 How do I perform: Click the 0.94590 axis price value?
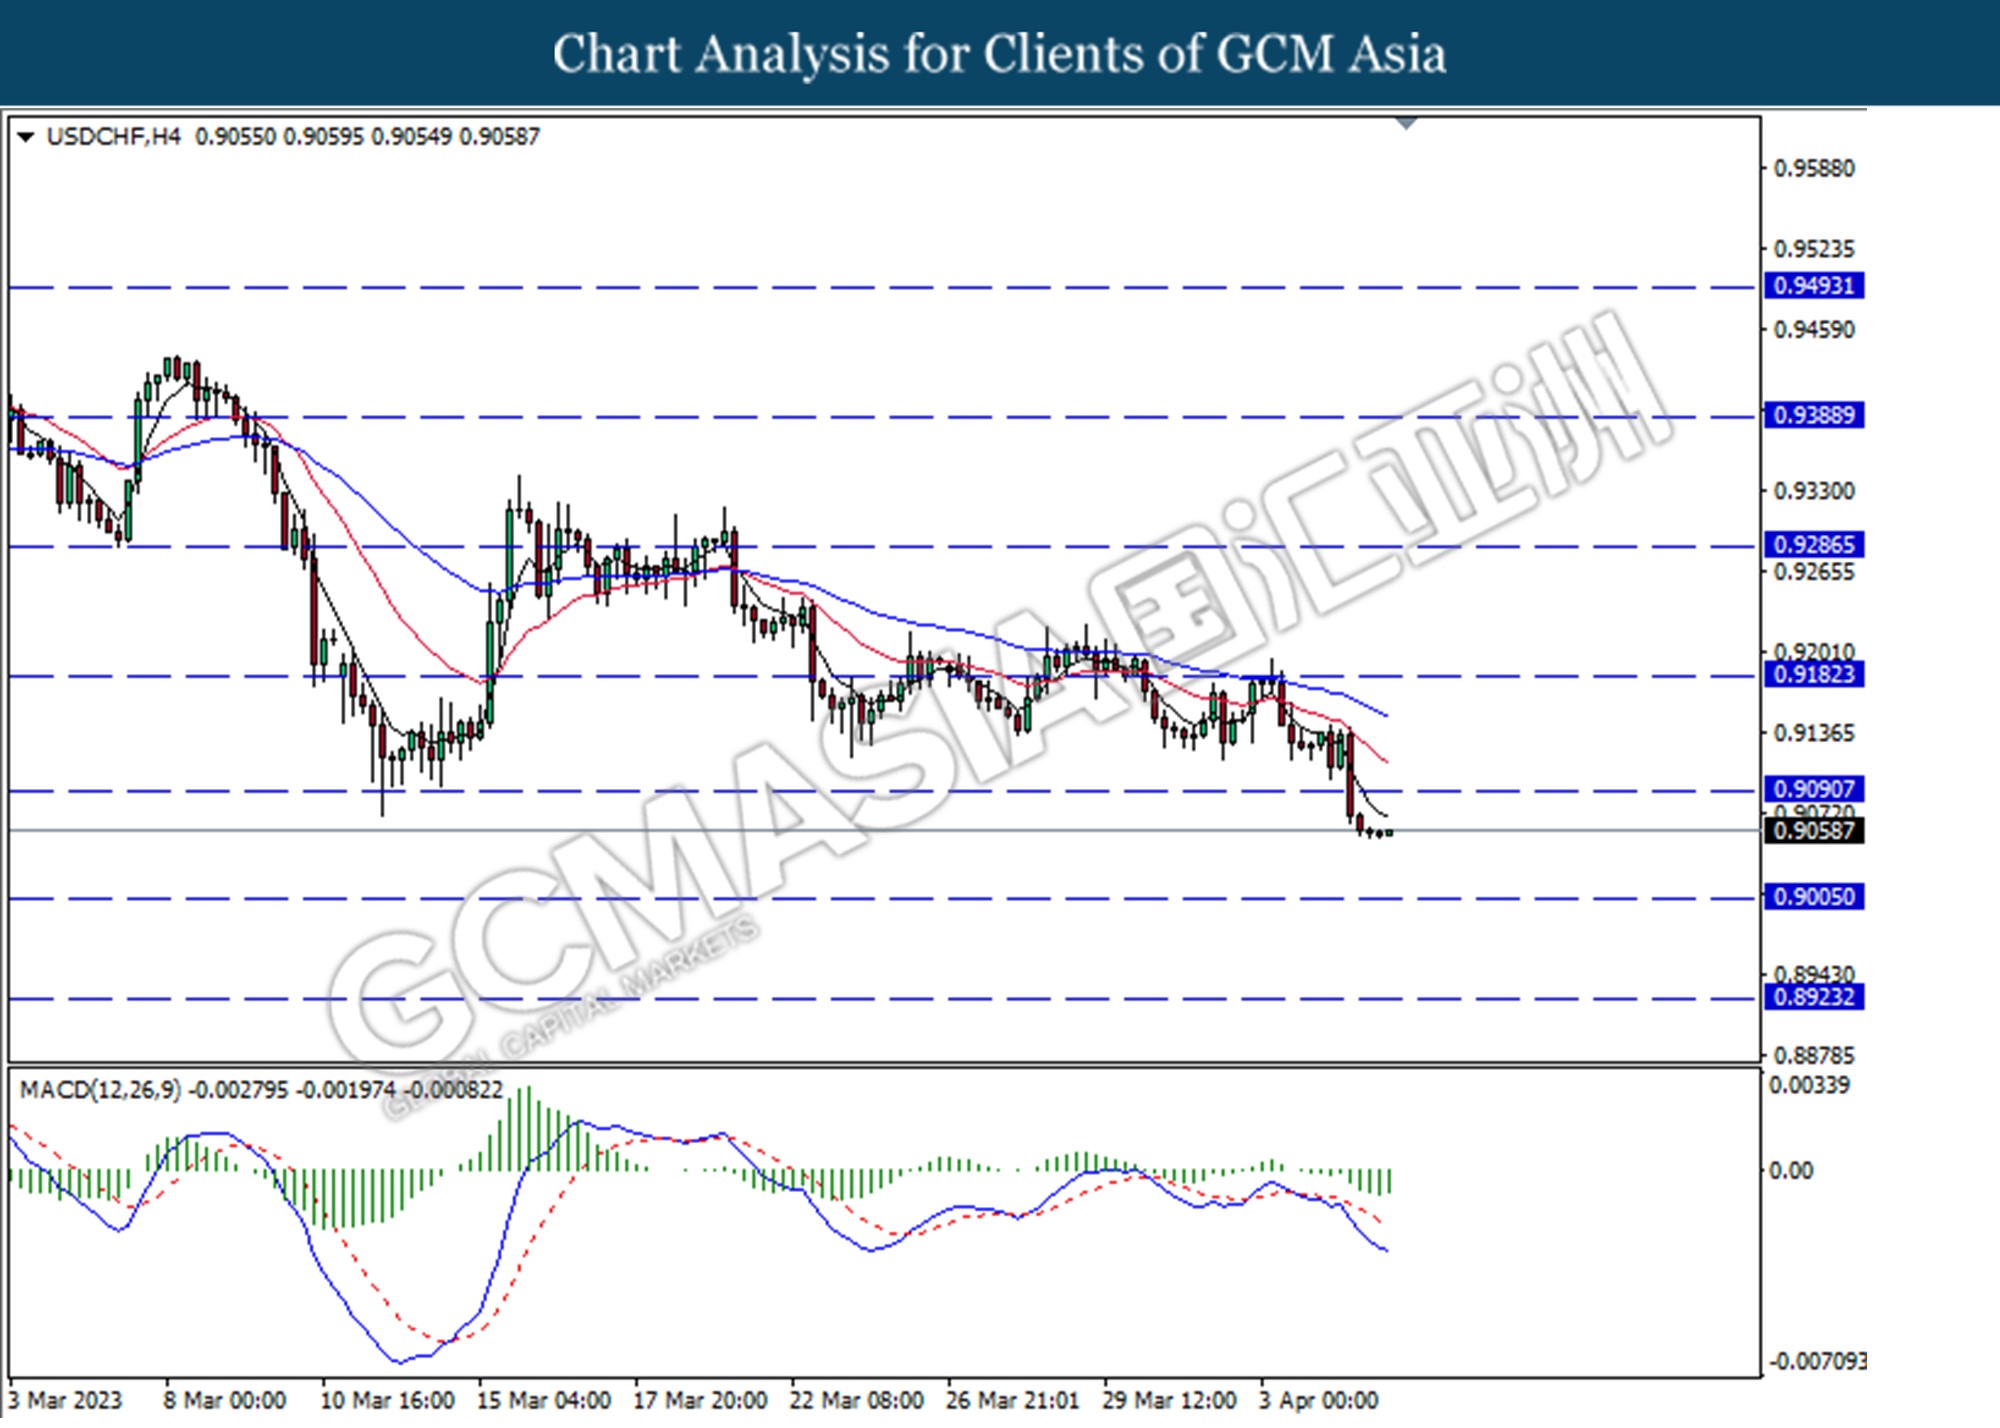tap(1814, 330)
